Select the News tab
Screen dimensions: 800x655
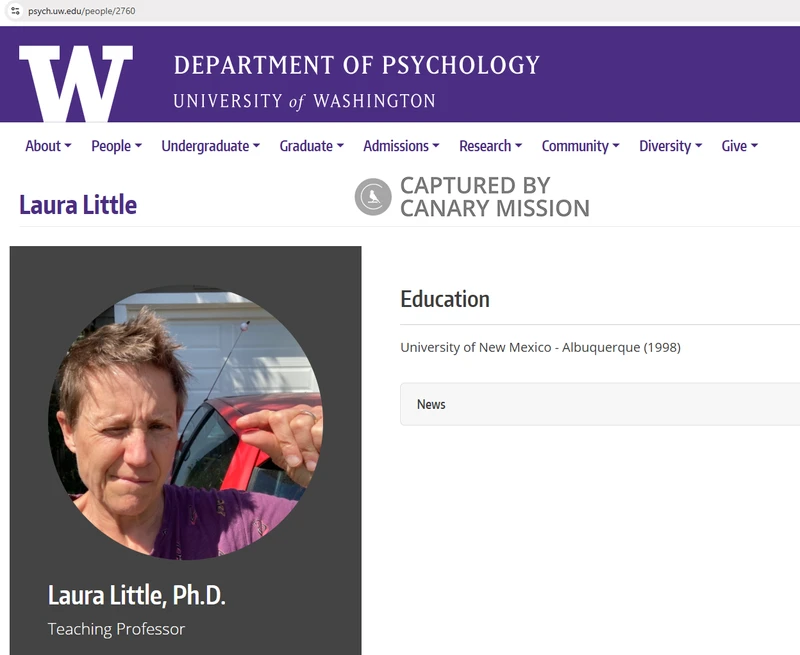(431, 404)
